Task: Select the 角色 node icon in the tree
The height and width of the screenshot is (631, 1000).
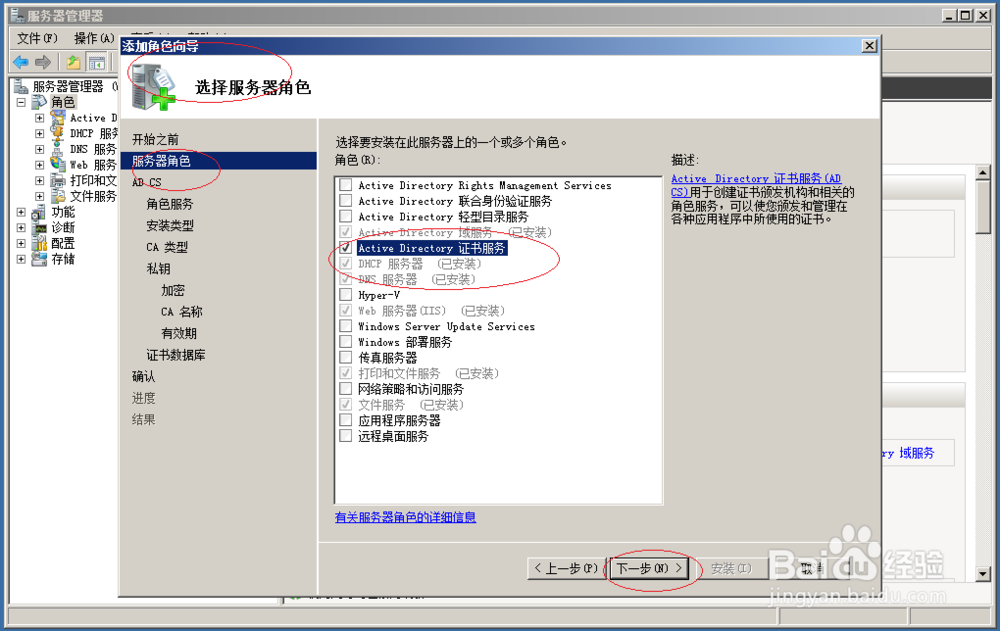Action: click(40, 102)
